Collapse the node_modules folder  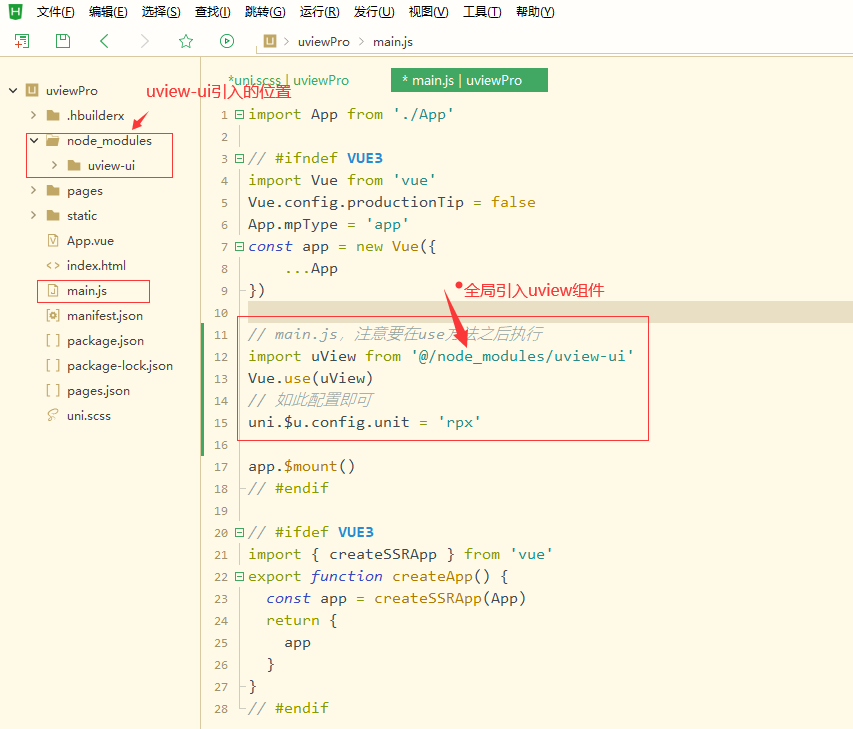click(x=34, y=140)
